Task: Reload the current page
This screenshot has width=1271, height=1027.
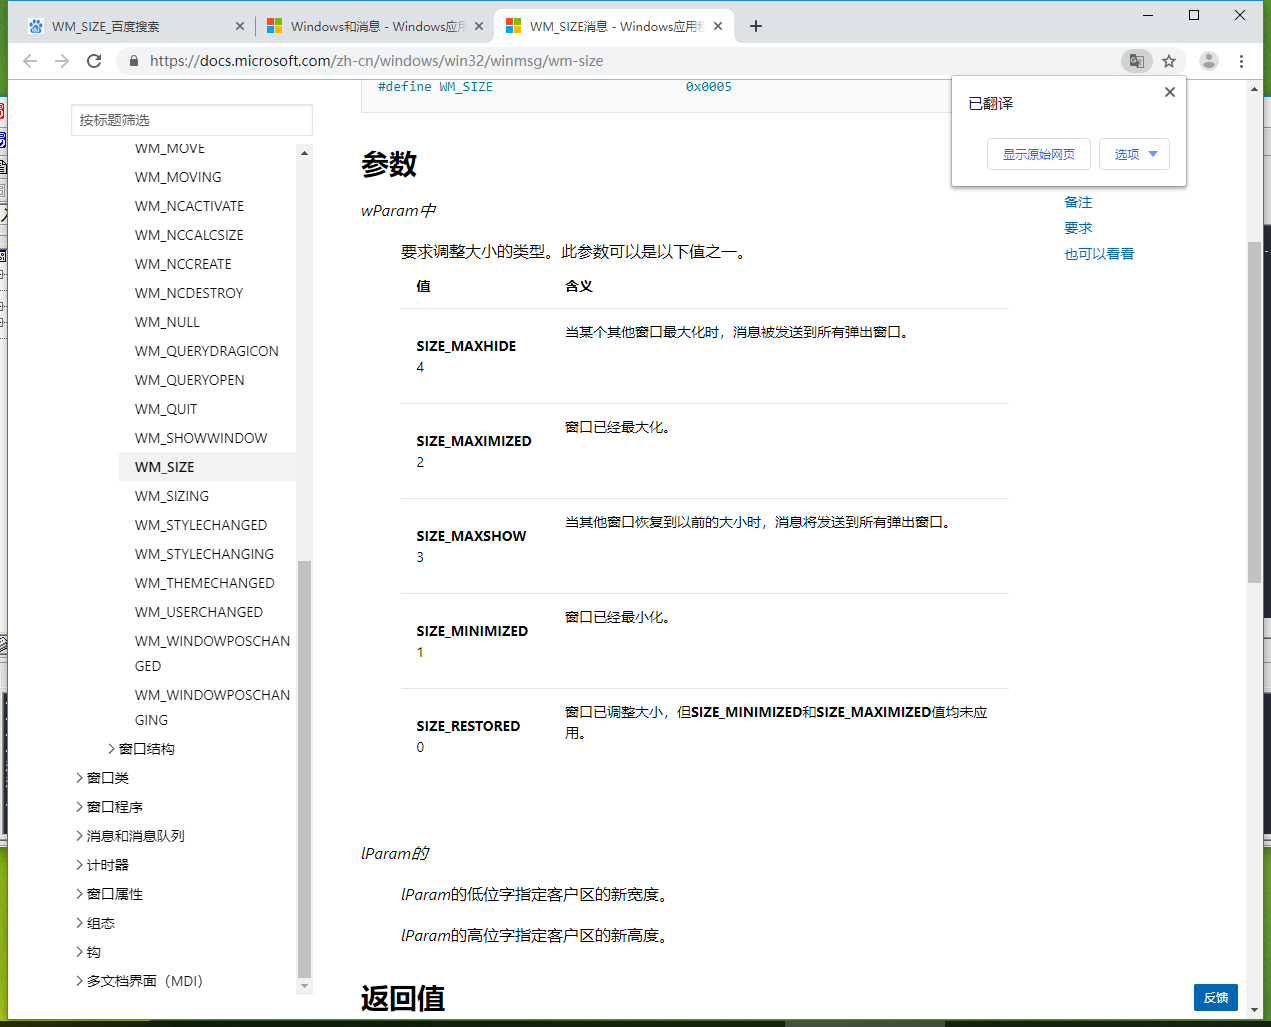Action: click(94, 61)
